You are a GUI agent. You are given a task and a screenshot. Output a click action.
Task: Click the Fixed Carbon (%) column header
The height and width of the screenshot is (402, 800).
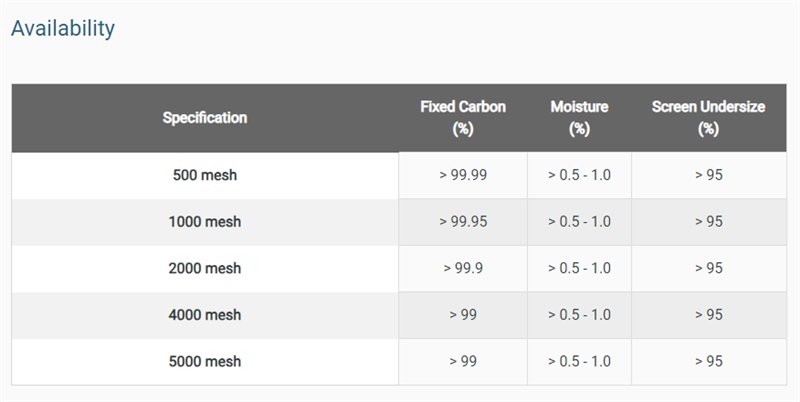point(463,118)
